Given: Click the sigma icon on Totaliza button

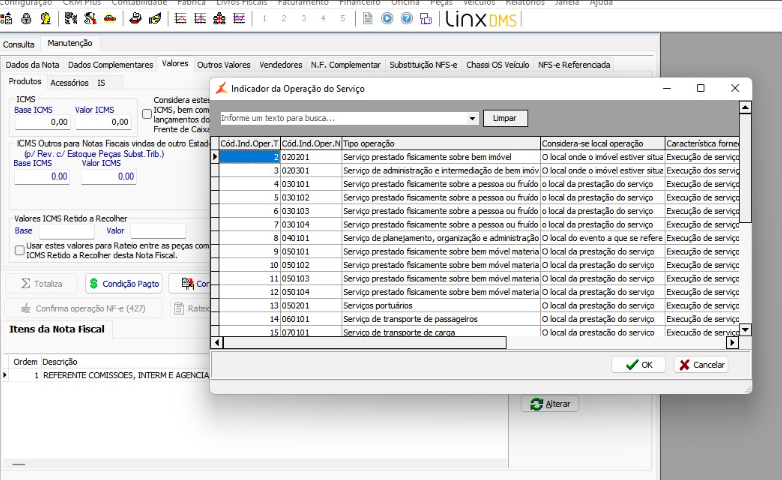Looking at the screenshot, I should (x=26, y=283).
